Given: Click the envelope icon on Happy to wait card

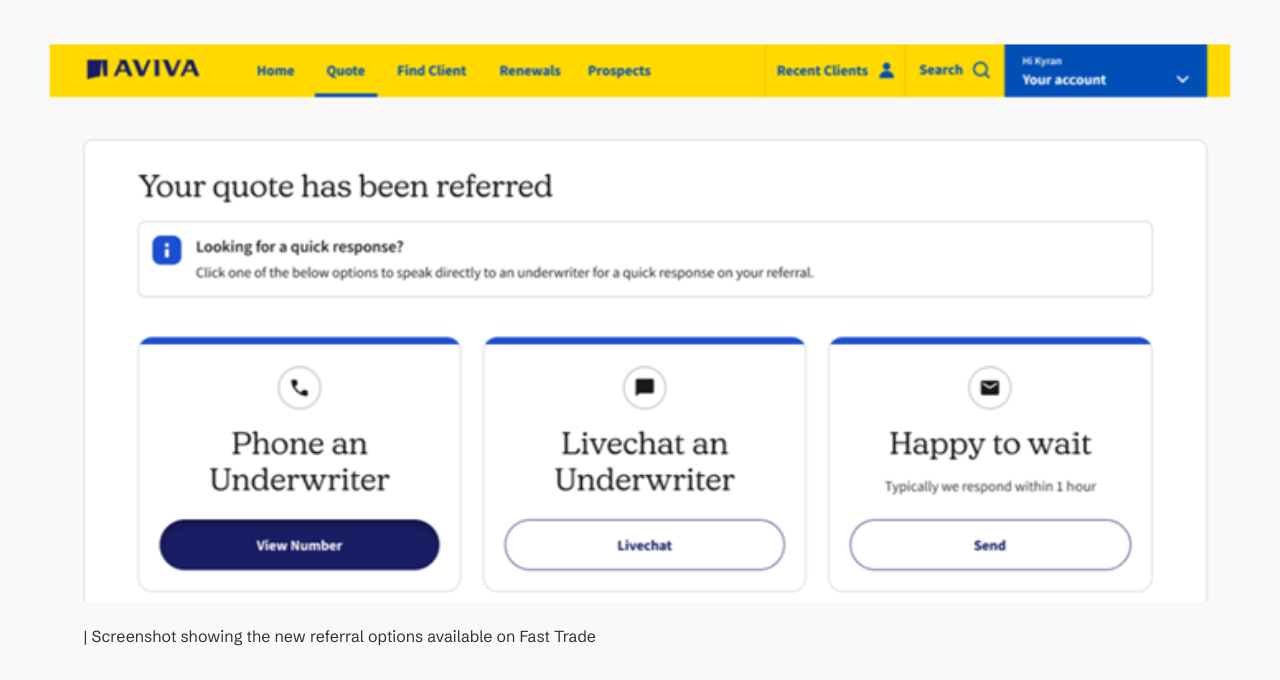Looking at the screenshot, I should [x=989, y=388].
